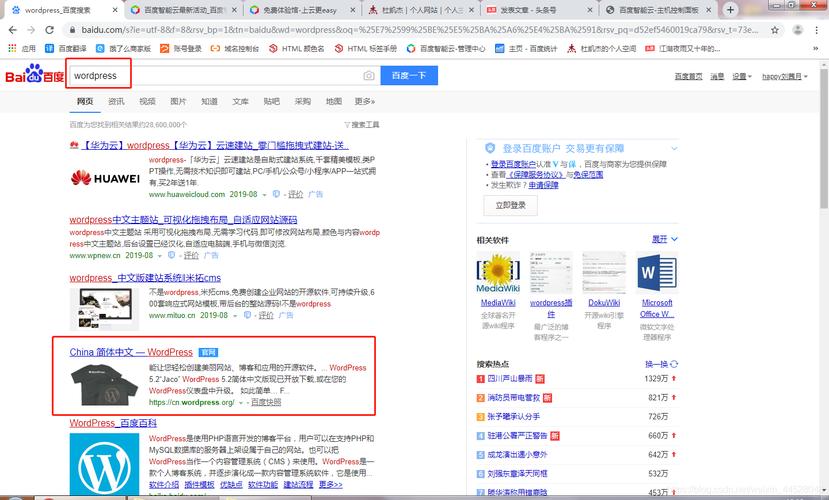Click the 百度快照 link
The image size is (829, 500).
(266, 403)
